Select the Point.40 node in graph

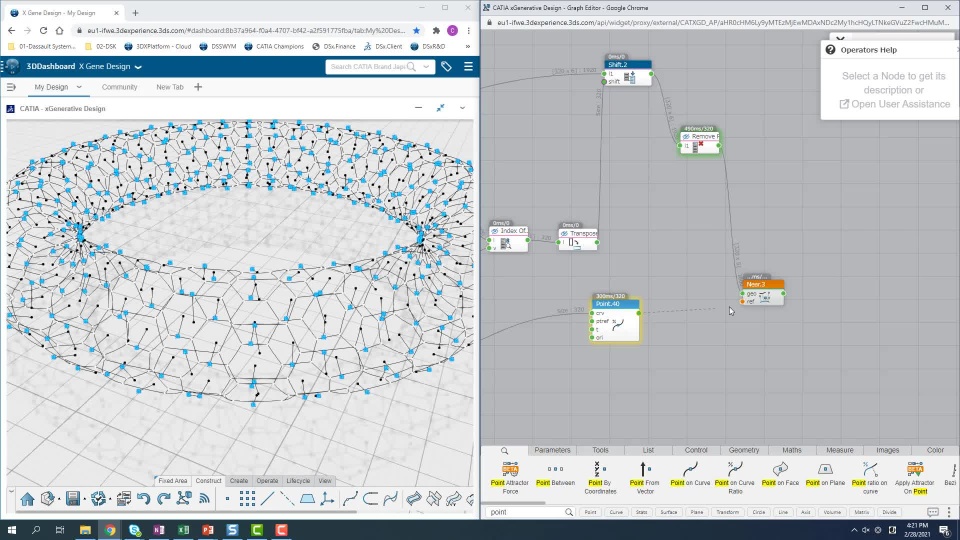[616, 320]
